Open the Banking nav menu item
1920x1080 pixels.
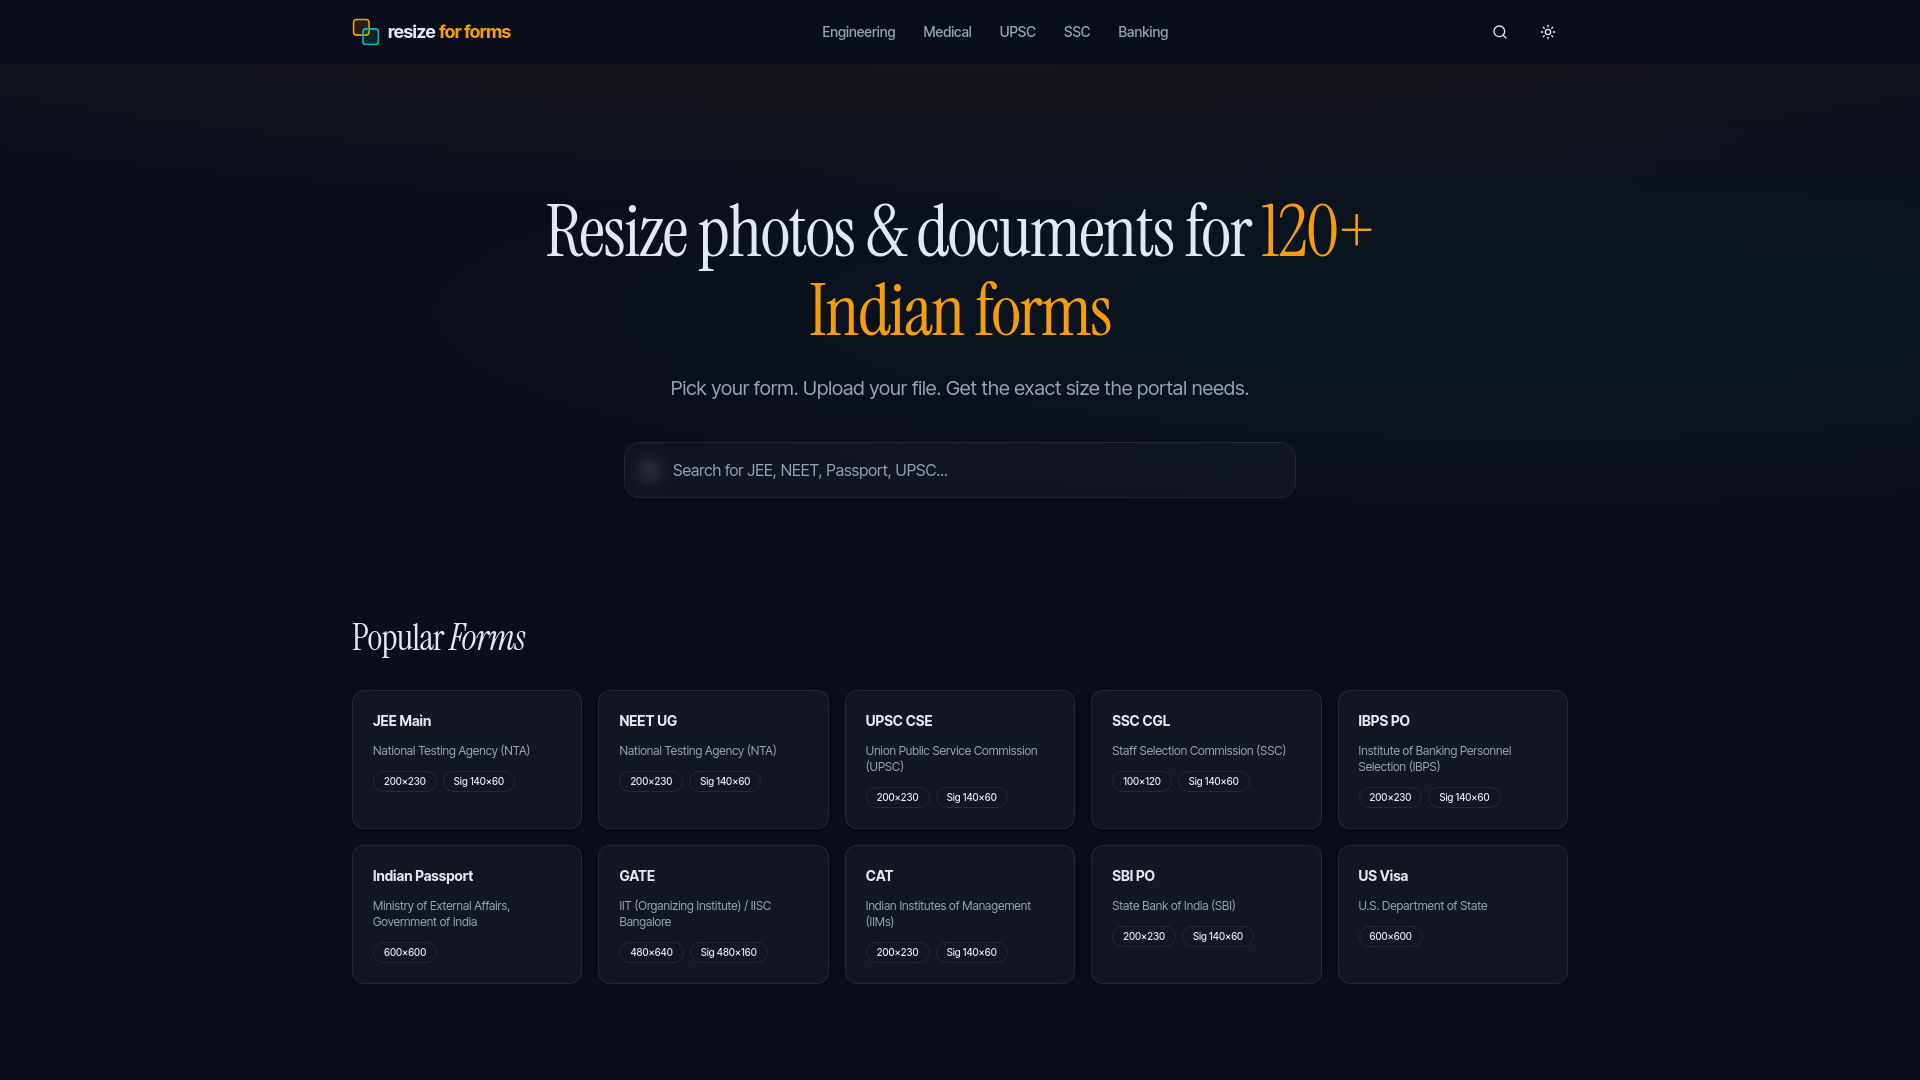point(1143,32)
